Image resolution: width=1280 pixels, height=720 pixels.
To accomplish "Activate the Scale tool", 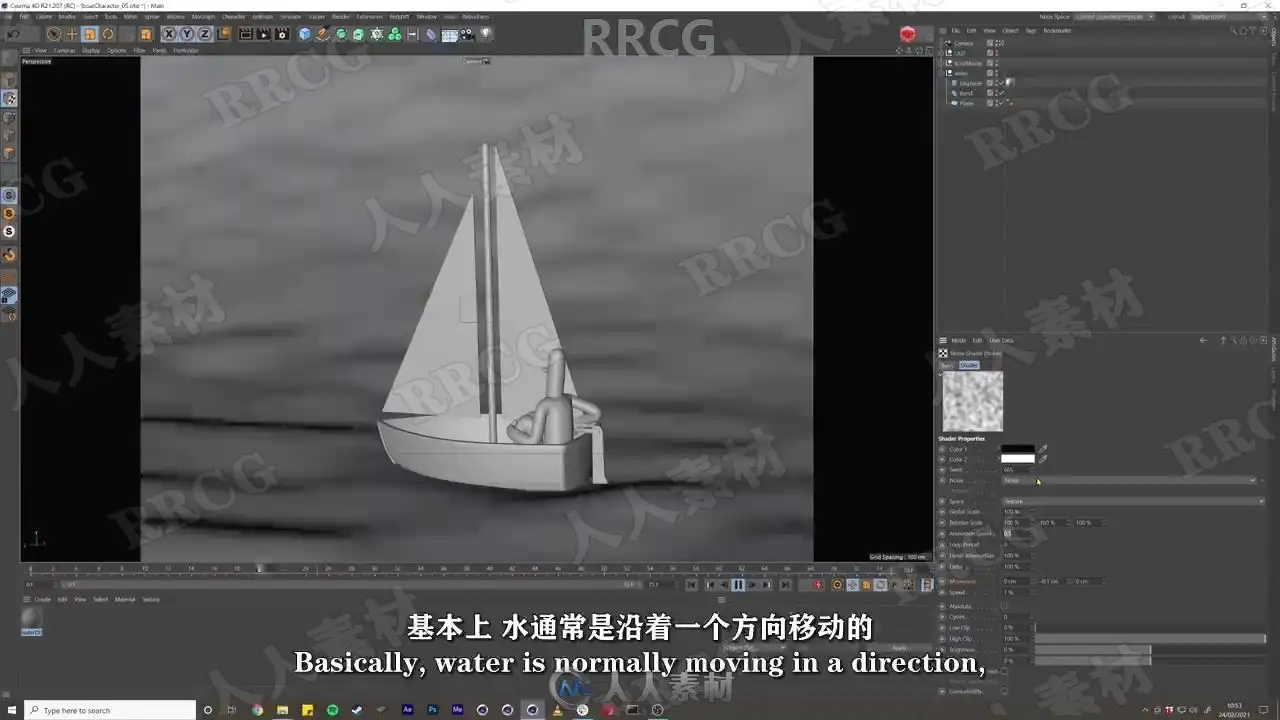I will tap(89, 34).
